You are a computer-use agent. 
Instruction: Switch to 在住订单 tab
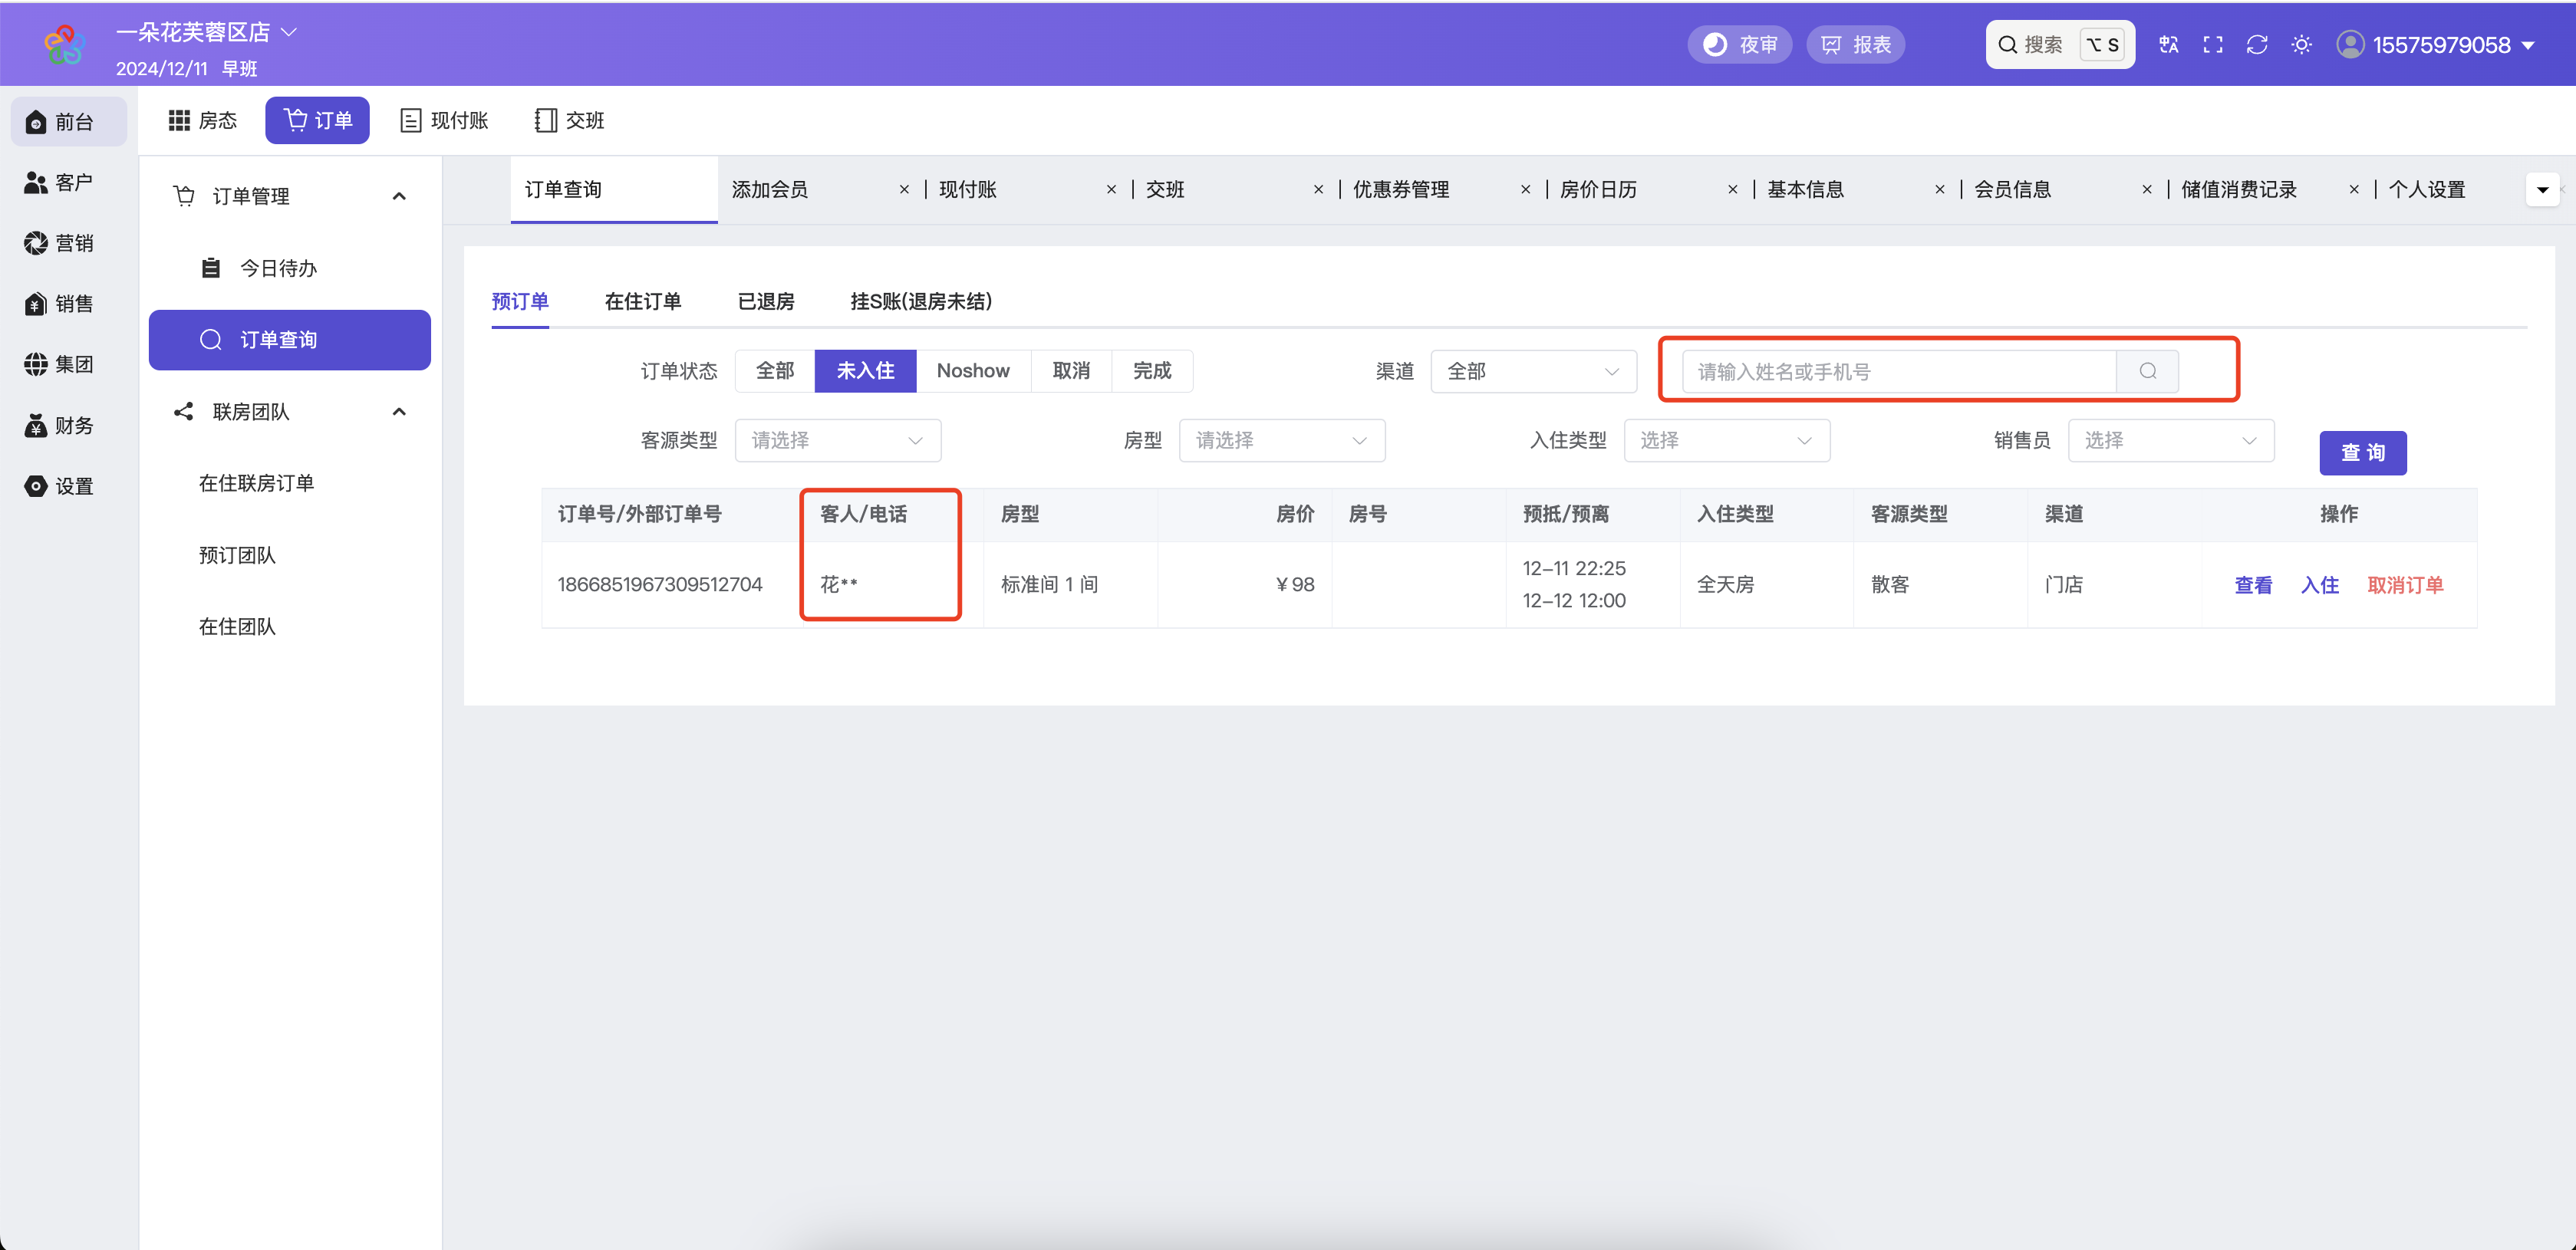pos(643,301)
